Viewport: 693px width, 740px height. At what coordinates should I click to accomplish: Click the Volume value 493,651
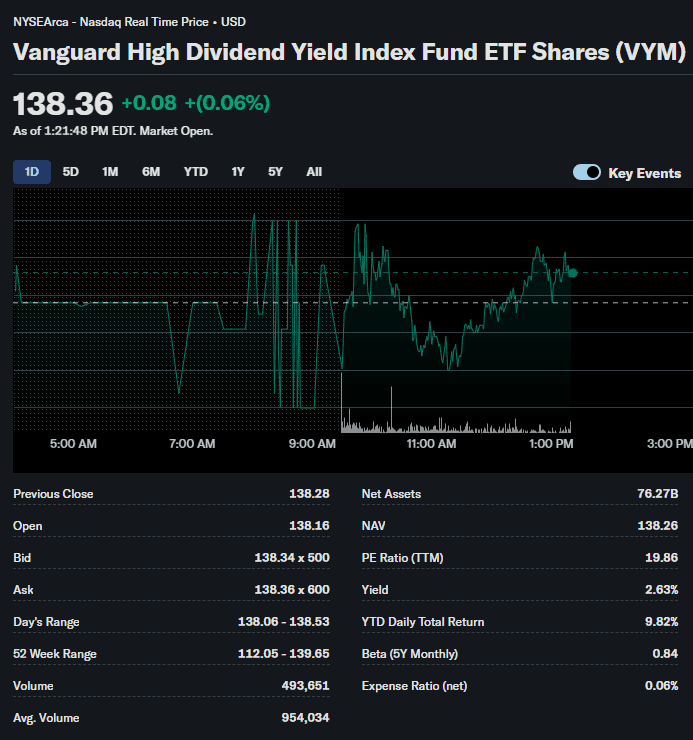click(x=305, y=686)
